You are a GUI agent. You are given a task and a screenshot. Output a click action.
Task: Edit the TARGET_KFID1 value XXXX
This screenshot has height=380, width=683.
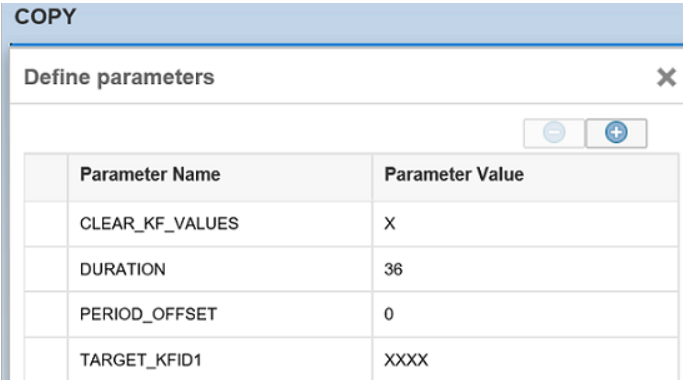526,359
